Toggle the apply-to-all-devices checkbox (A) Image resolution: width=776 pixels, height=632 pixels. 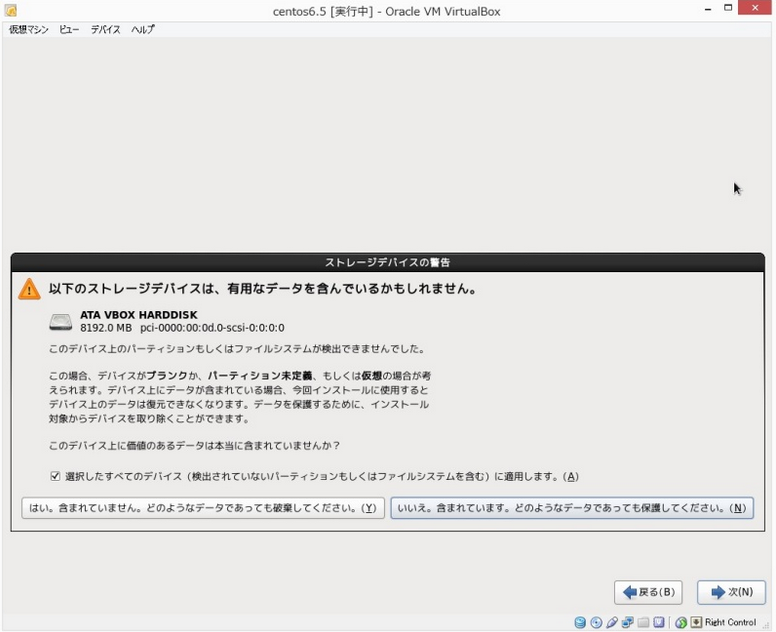[x=55, y=476]
